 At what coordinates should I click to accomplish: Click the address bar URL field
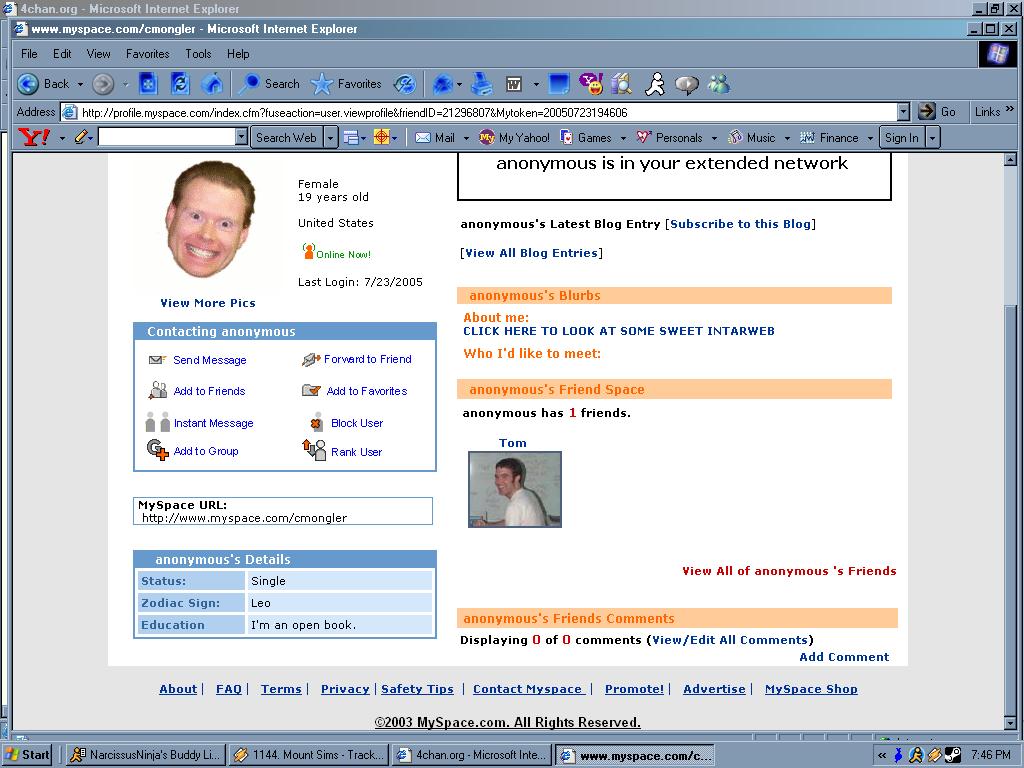point(479,112)
